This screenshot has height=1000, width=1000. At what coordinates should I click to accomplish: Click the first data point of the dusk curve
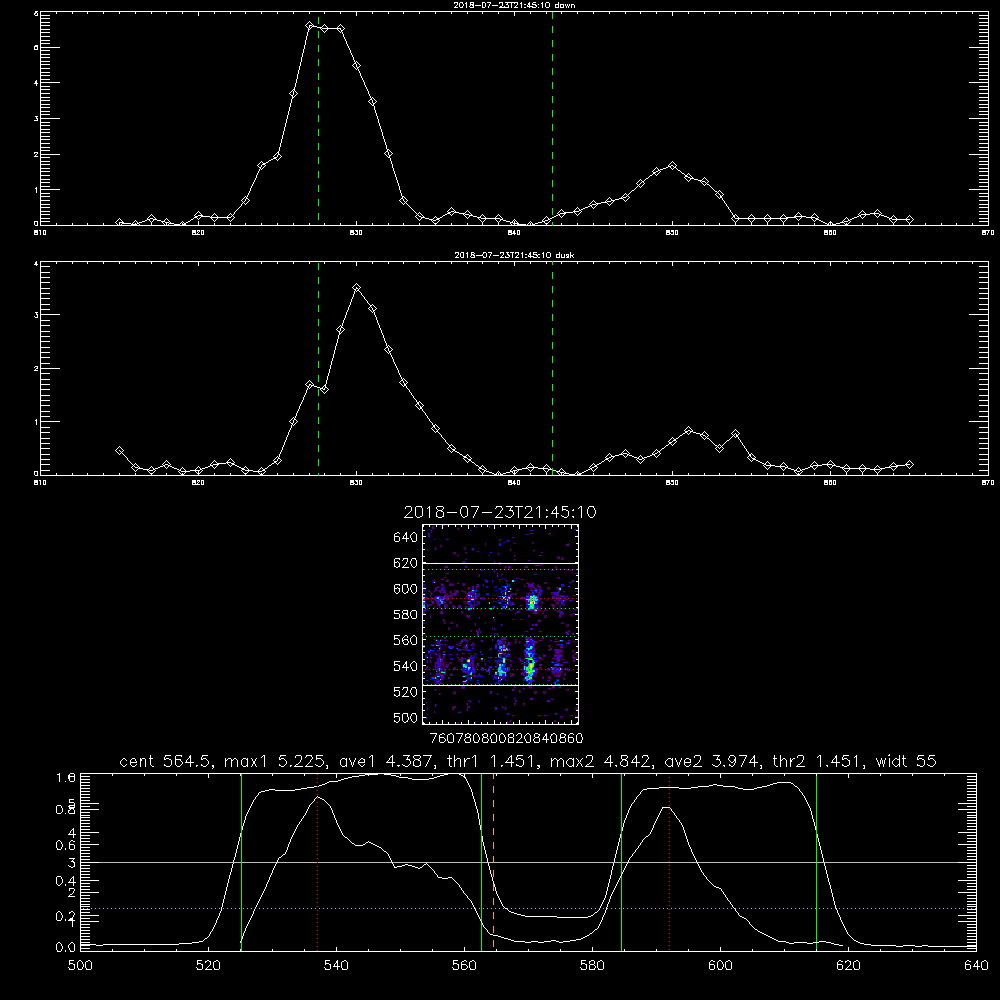(x=119, y=450)
